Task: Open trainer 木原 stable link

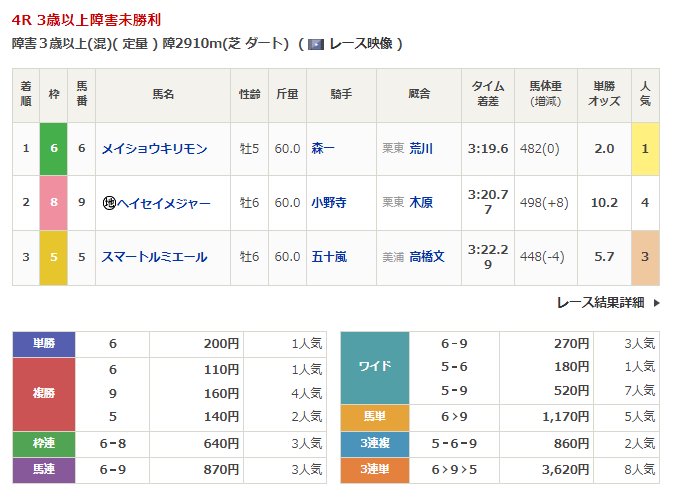Action: point(421,203)
